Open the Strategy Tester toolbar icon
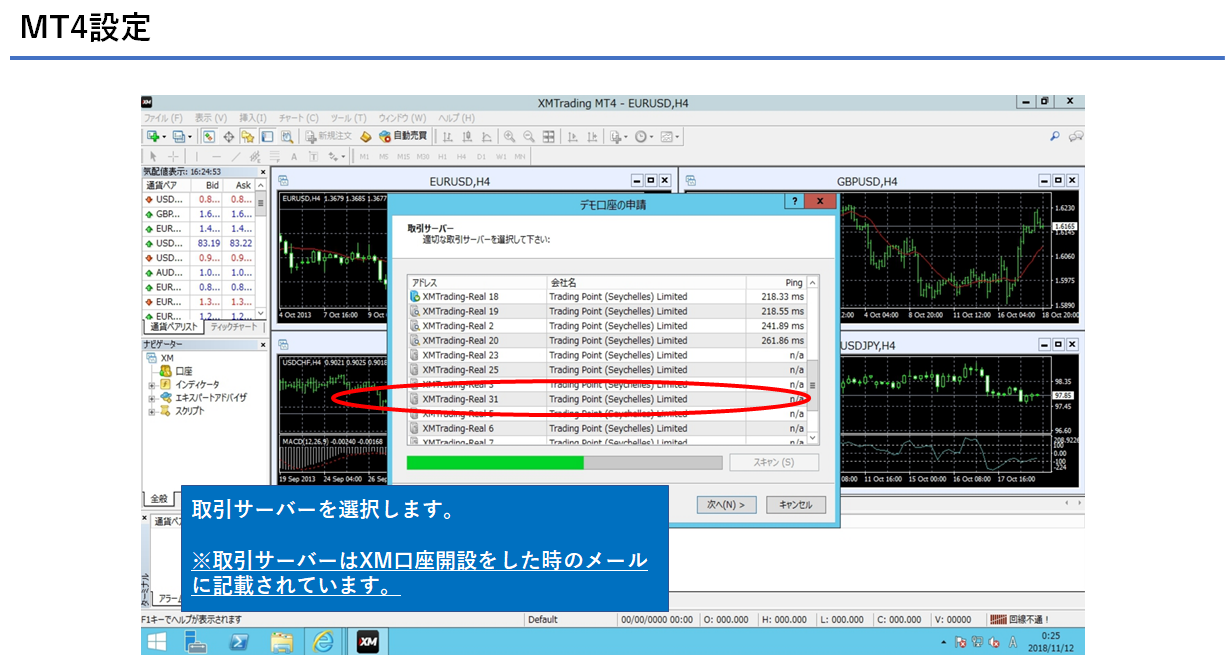The height and width of the screenshot is (655, 1227). point(287,136)
